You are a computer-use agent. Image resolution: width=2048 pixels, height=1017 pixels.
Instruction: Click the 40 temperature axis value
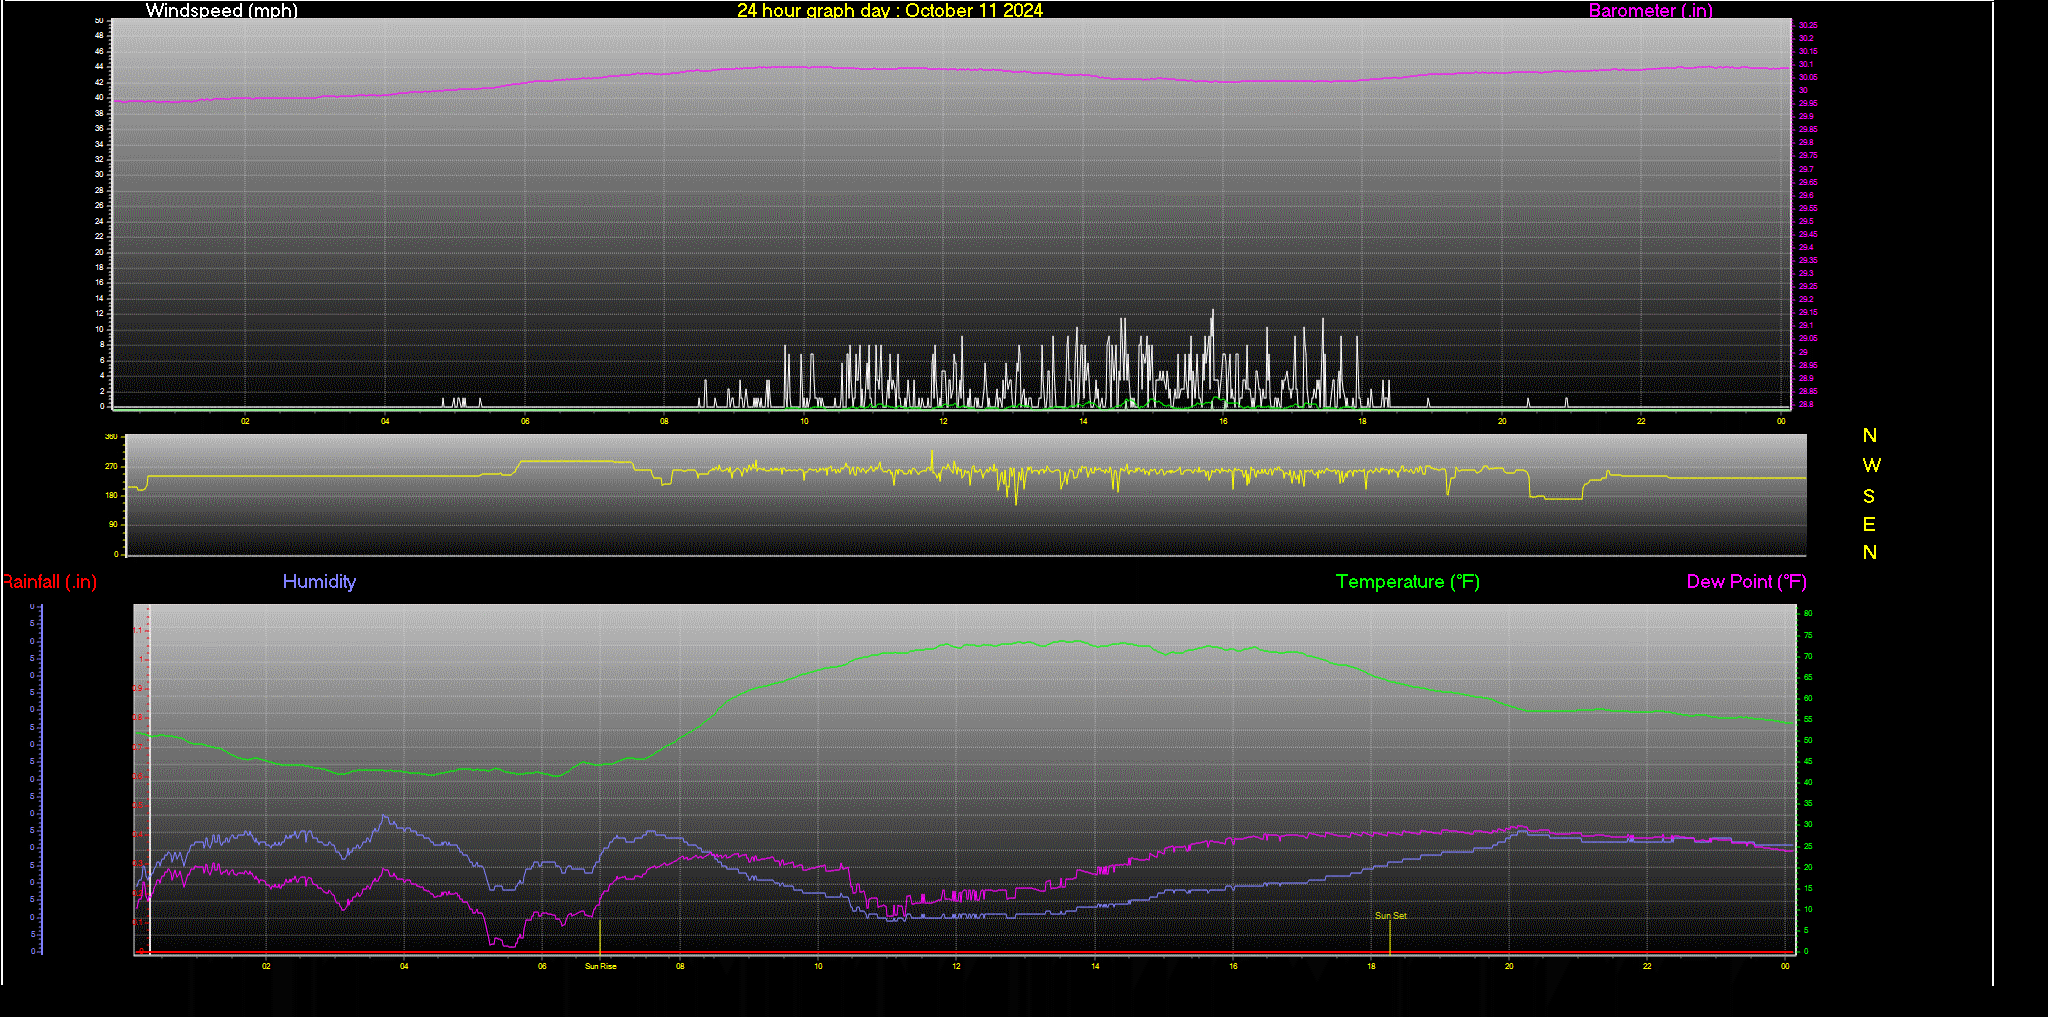pos(1808,782)
